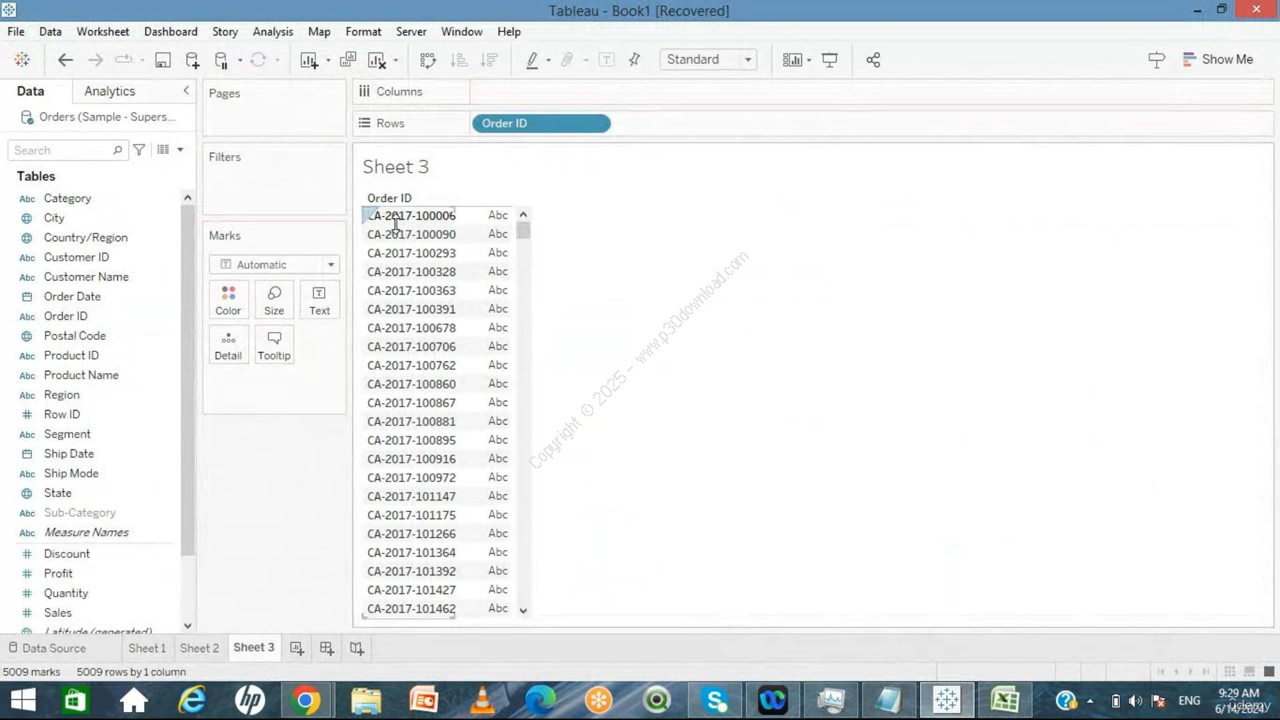Click the New worksheet toolbar icon

309,60
